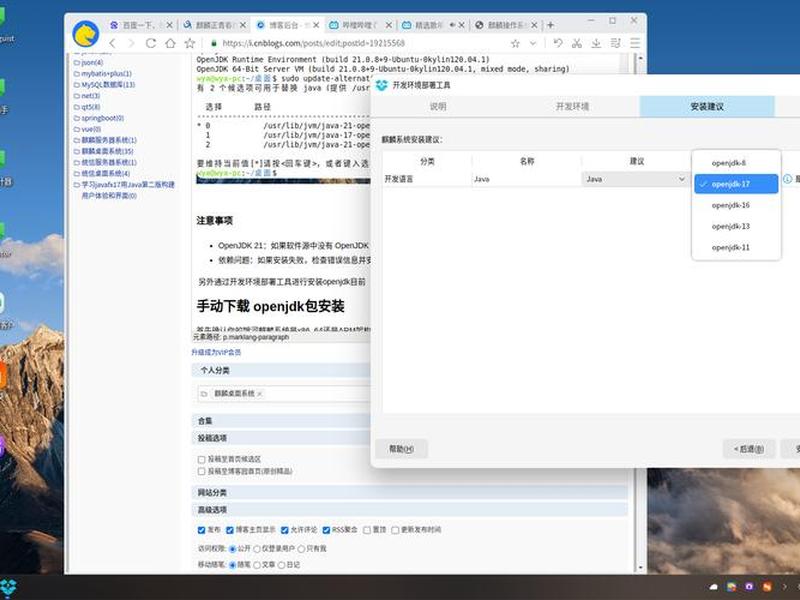
Task: Uncheck the 发布 checkbox
Action: [x=201, y=530]
